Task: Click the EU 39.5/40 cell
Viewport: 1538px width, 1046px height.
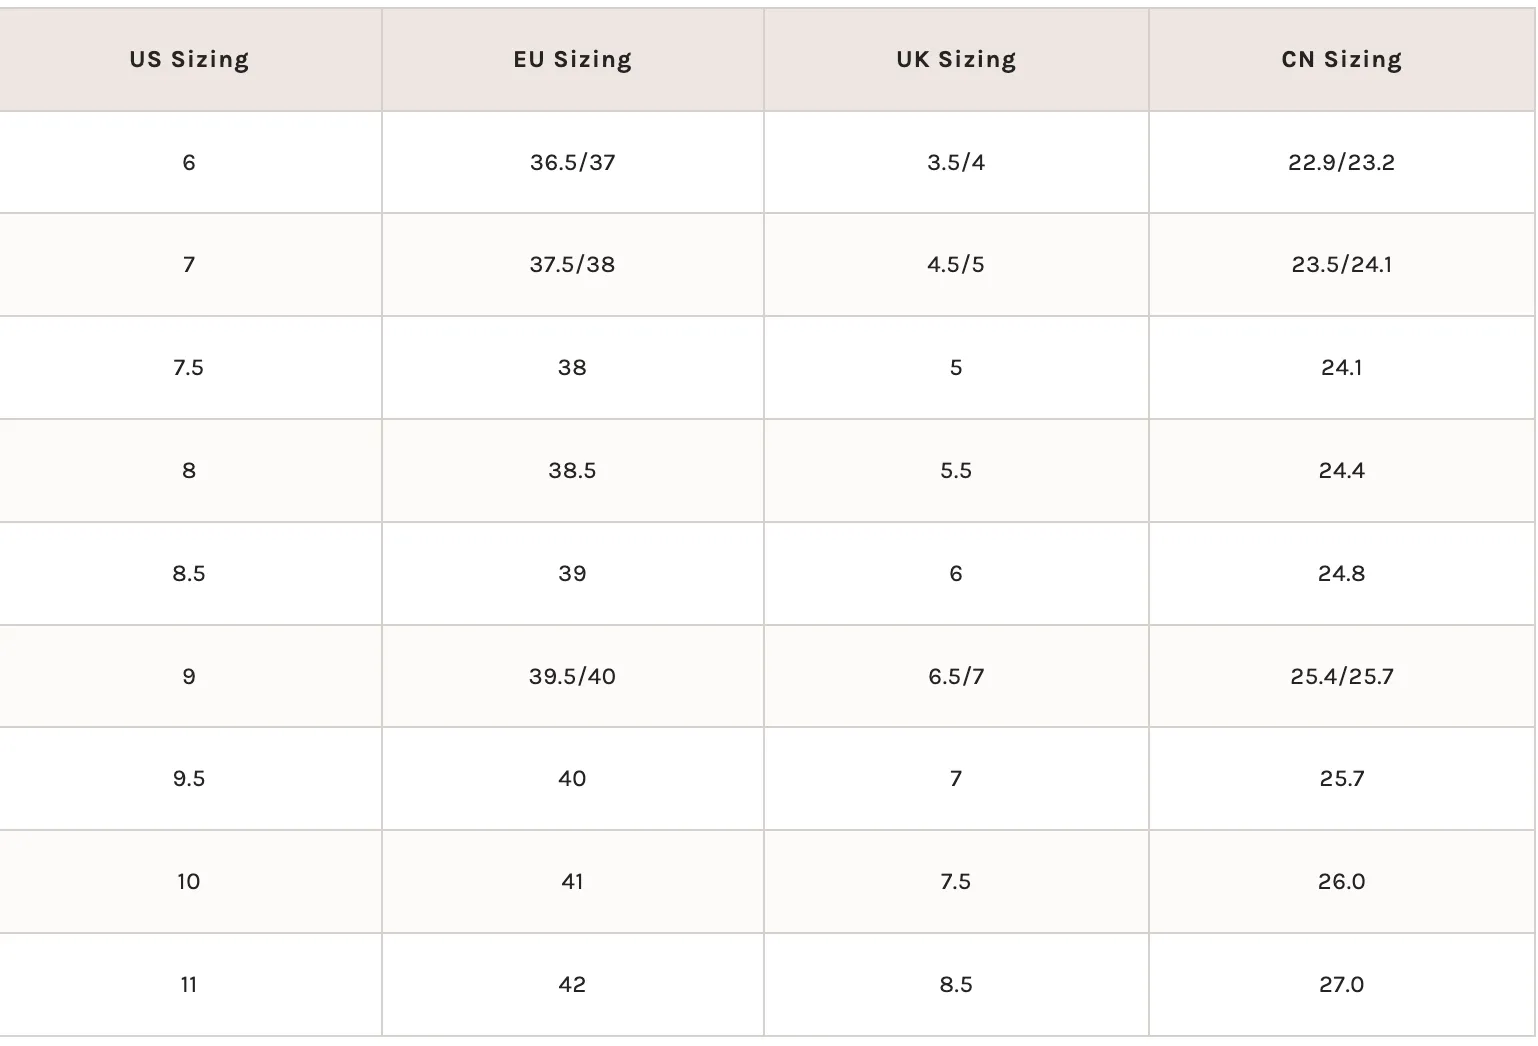Action: (x=573, y=677)
